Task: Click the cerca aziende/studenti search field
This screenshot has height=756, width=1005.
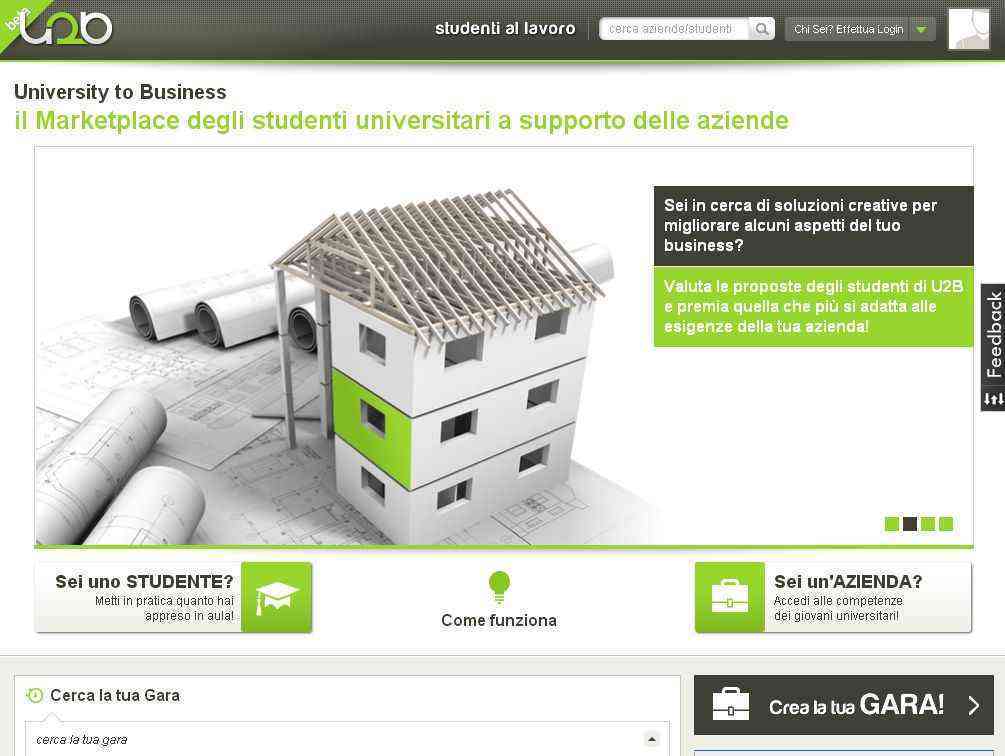Action: coord(674,29)
